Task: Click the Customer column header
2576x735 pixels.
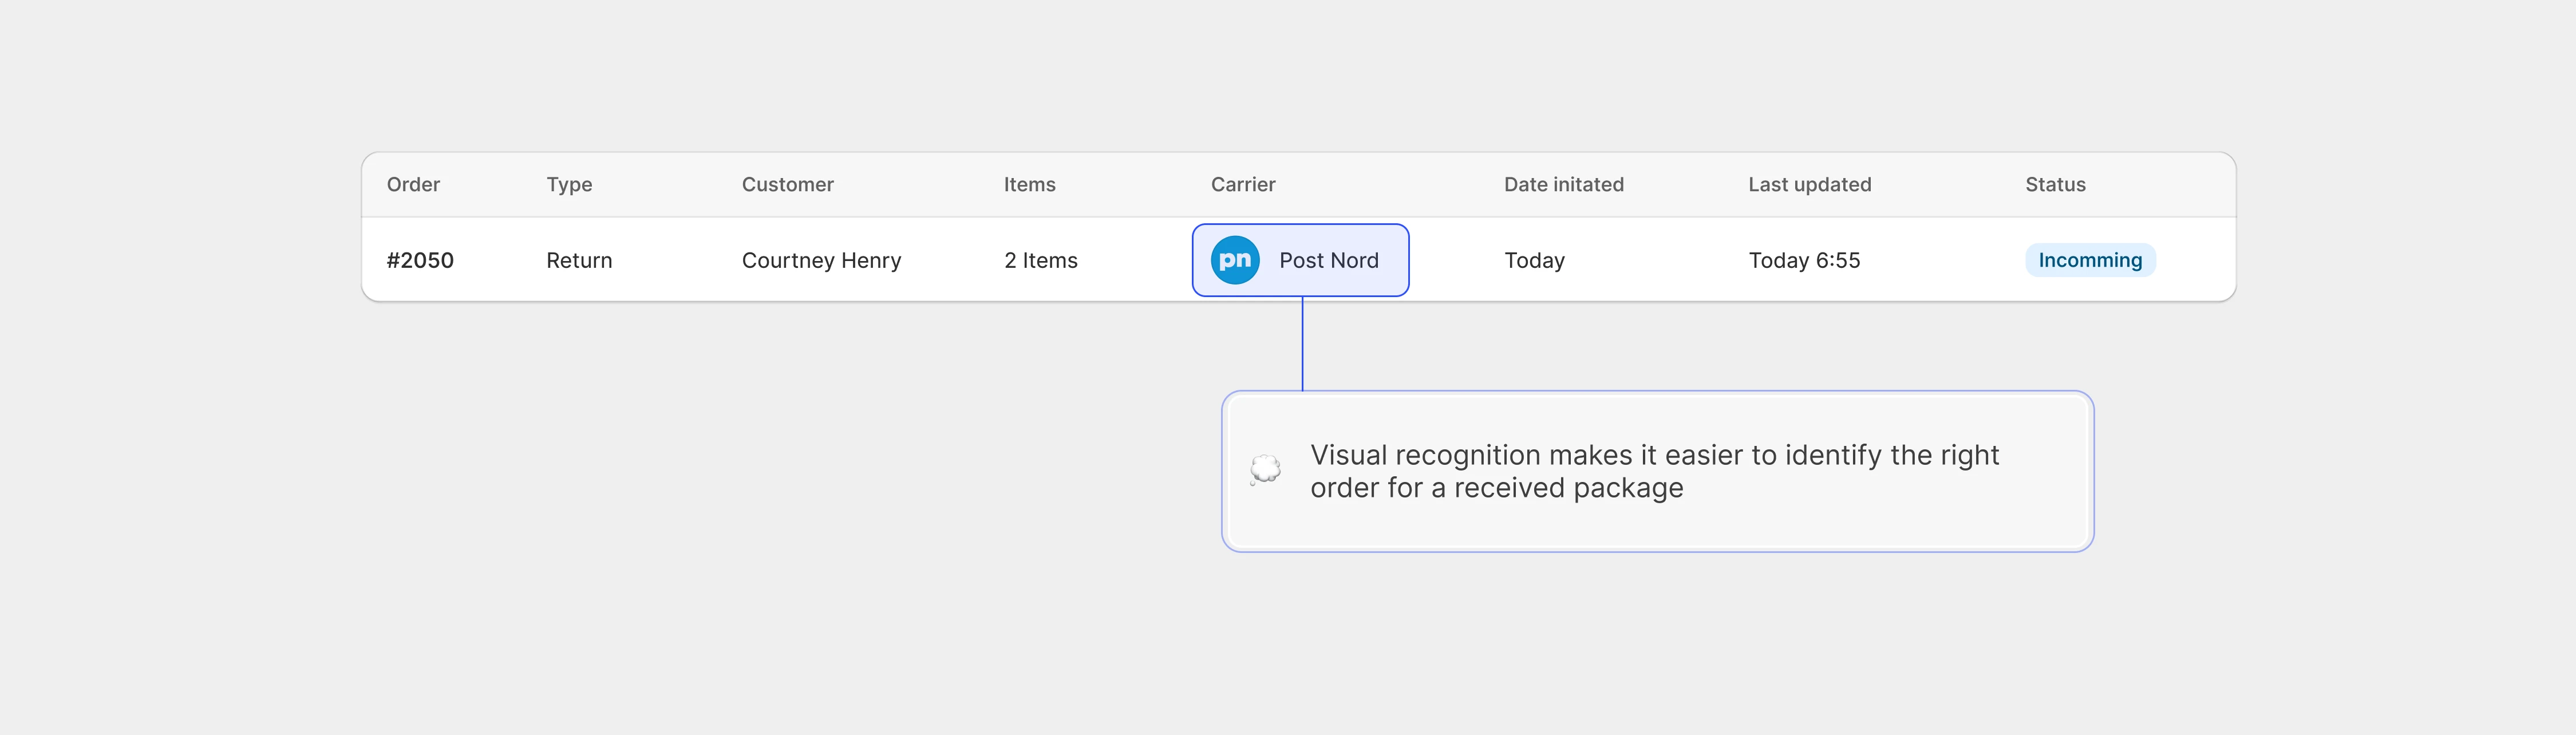Action: coord(787,184)
